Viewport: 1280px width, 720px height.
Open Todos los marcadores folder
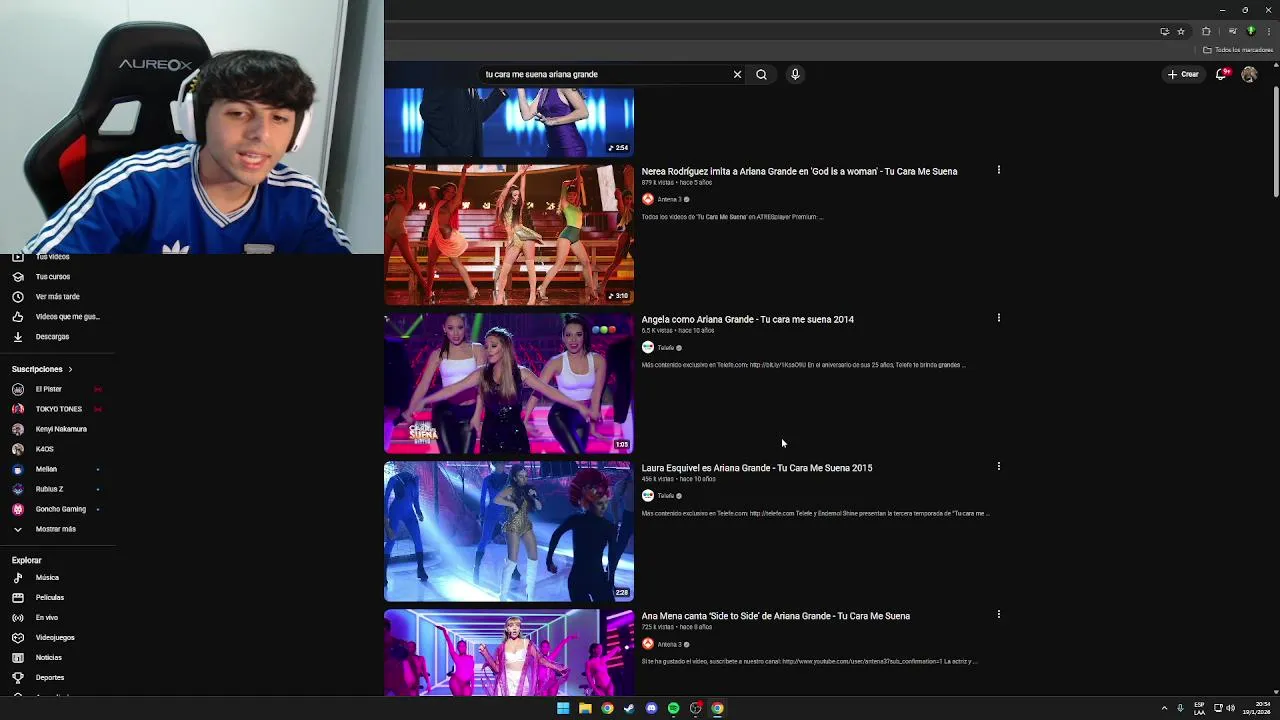point(1238,50)
